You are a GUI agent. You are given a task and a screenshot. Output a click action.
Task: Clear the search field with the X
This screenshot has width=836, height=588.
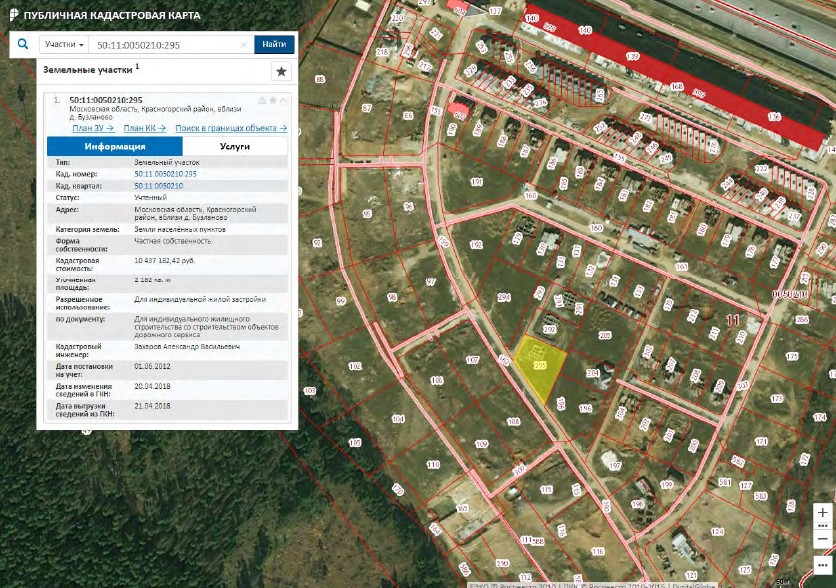coord(244,45)
